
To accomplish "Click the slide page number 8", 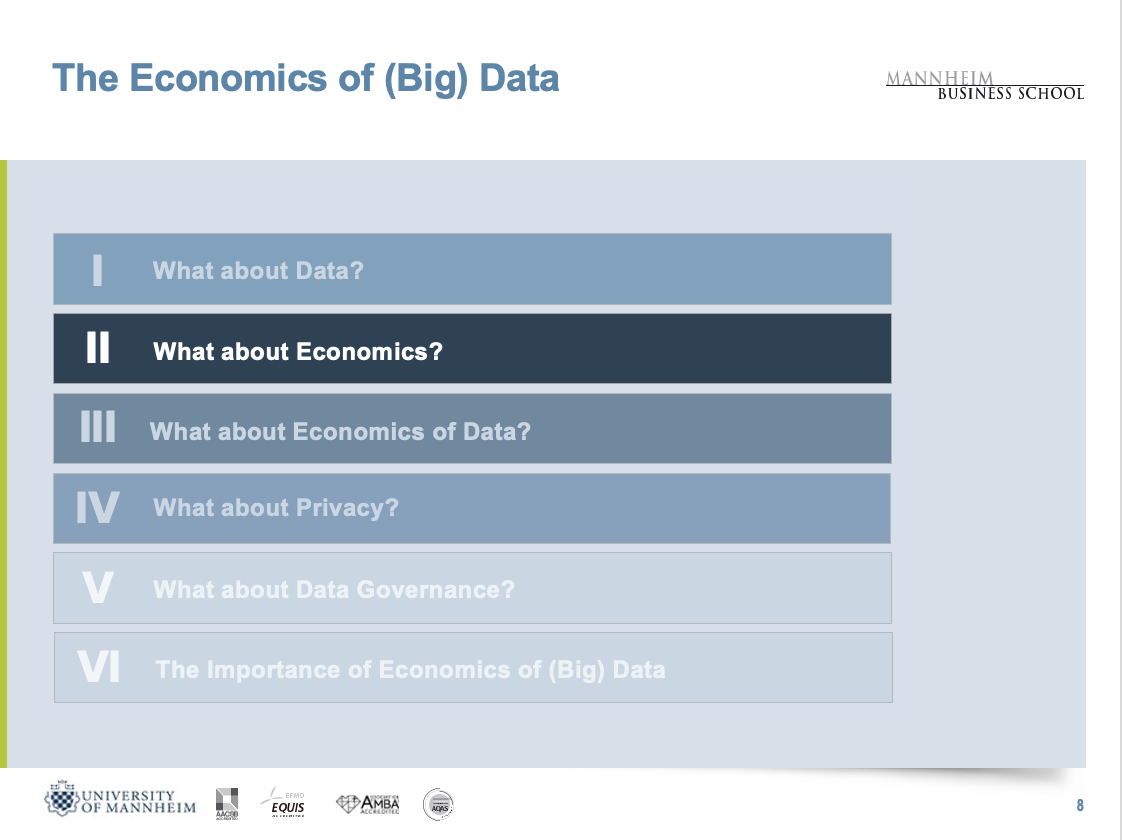I will [1080, 806].
